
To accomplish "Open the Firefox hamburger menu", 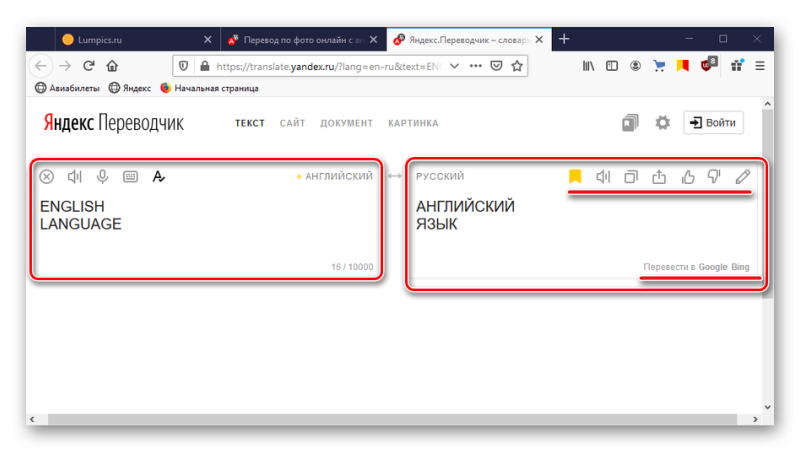I will [760, 66].
